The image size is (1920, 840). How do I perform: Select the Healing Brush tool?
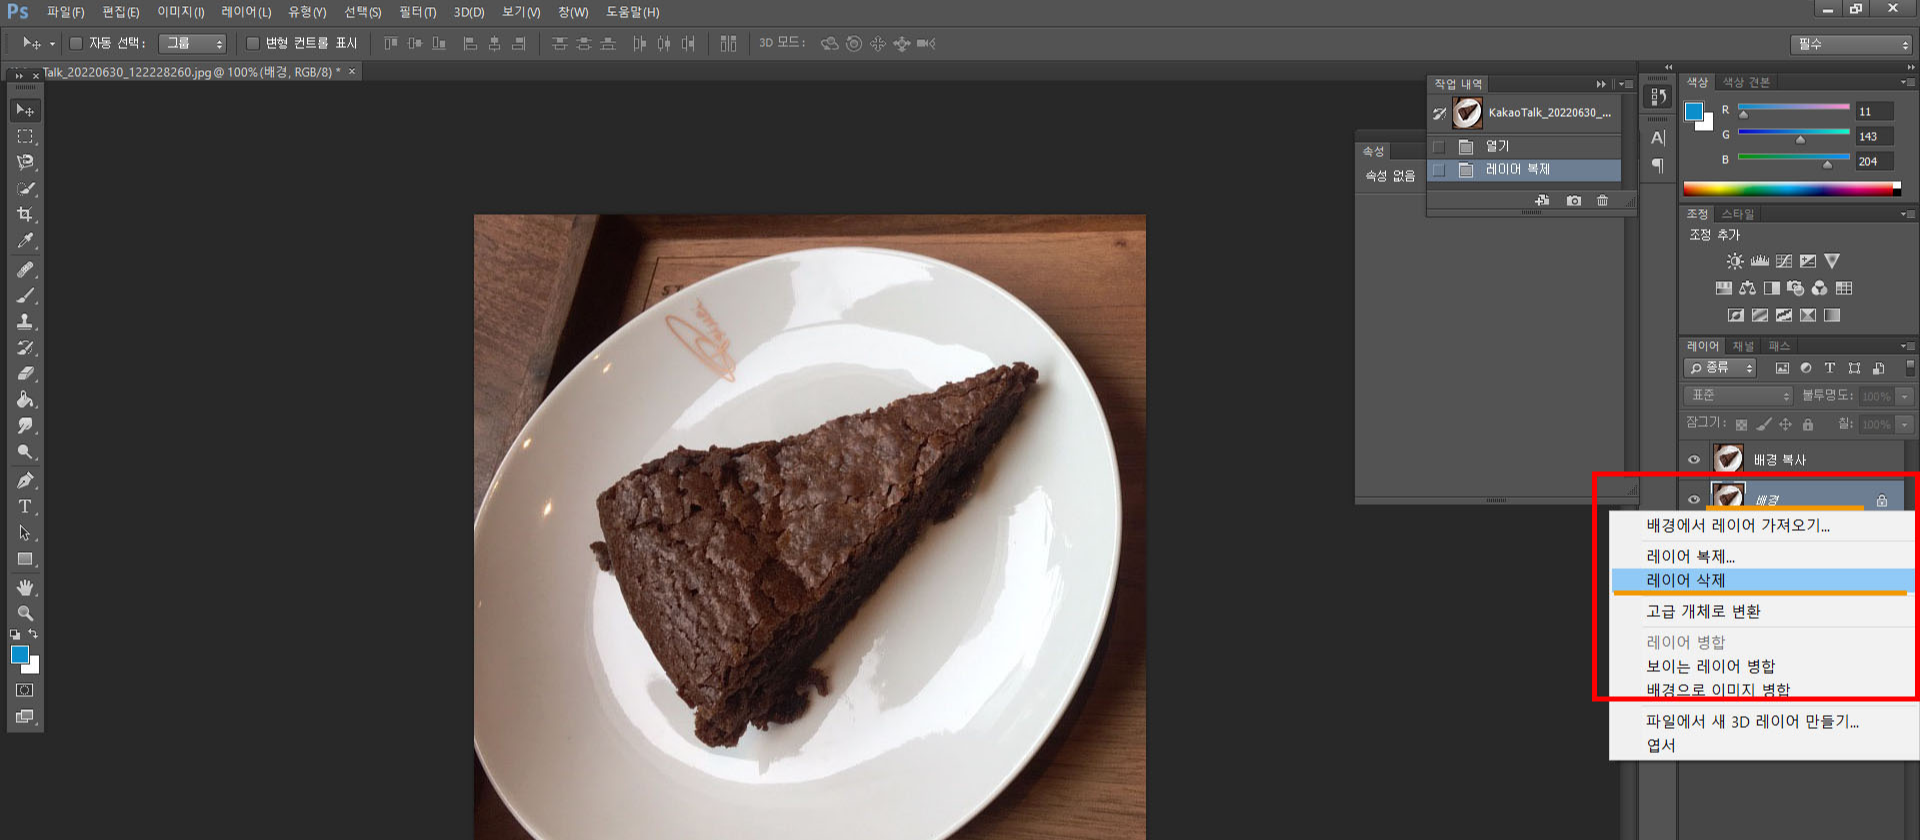pyautogui.click(x=25, y=270)
